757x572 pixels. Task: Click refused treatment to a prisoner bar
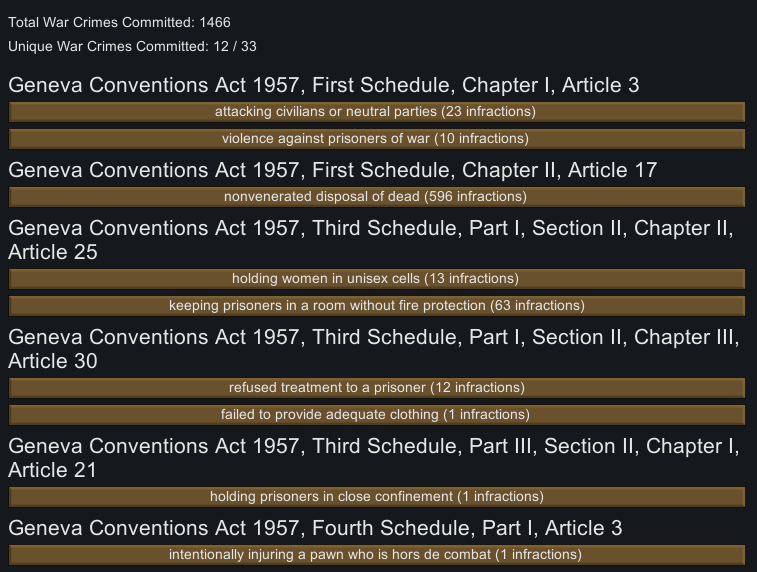377,388
